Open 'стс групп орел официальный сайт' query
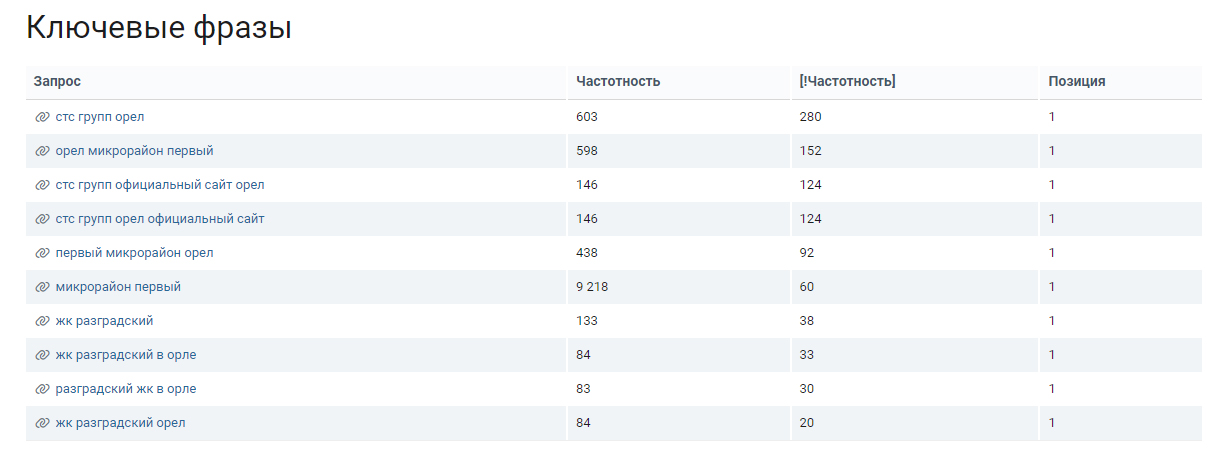1230x460 pixels. point(160,219)
